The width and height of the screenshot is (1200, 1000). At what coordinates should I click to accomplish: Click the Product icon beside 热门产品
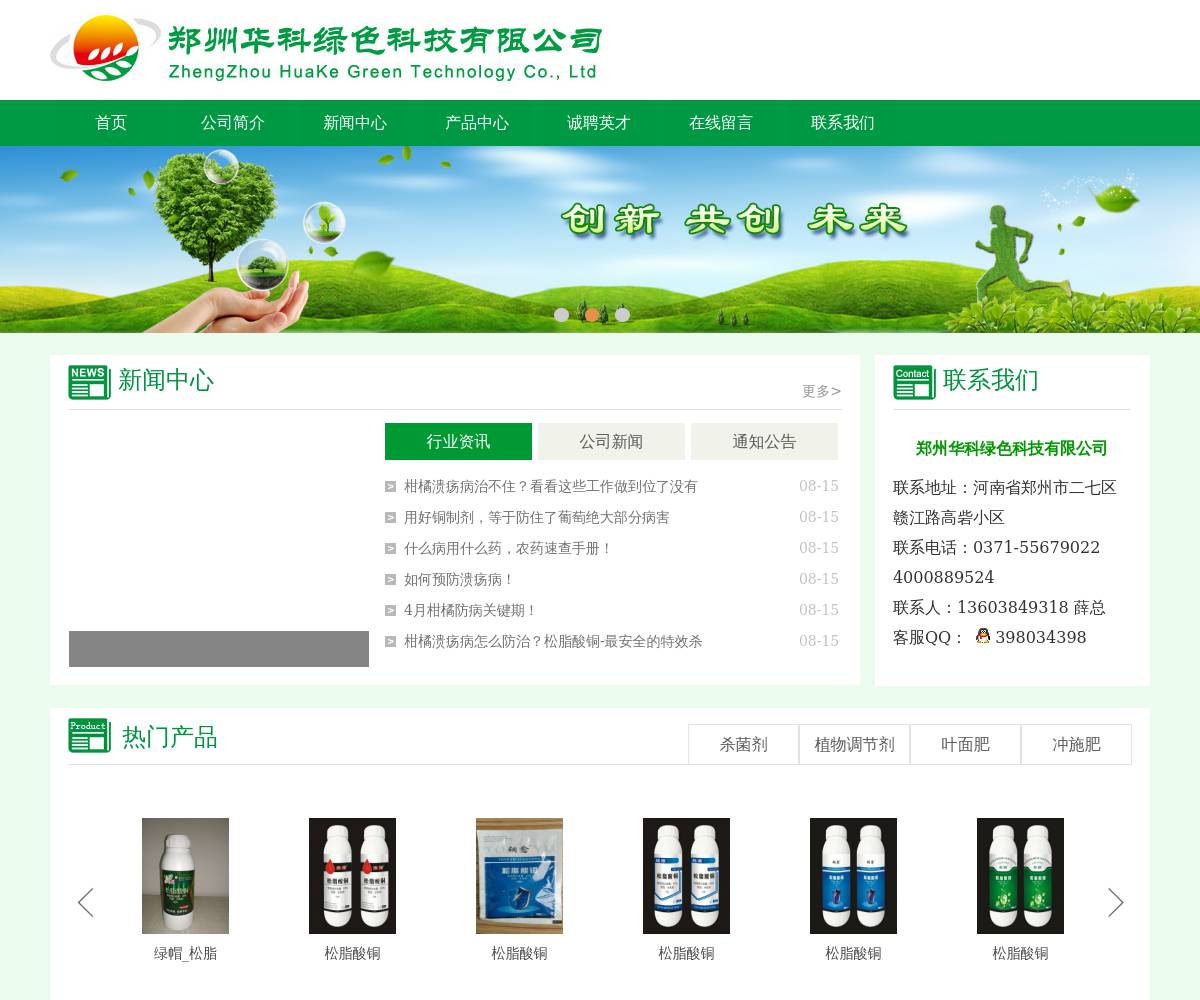[x=89, y=735]
